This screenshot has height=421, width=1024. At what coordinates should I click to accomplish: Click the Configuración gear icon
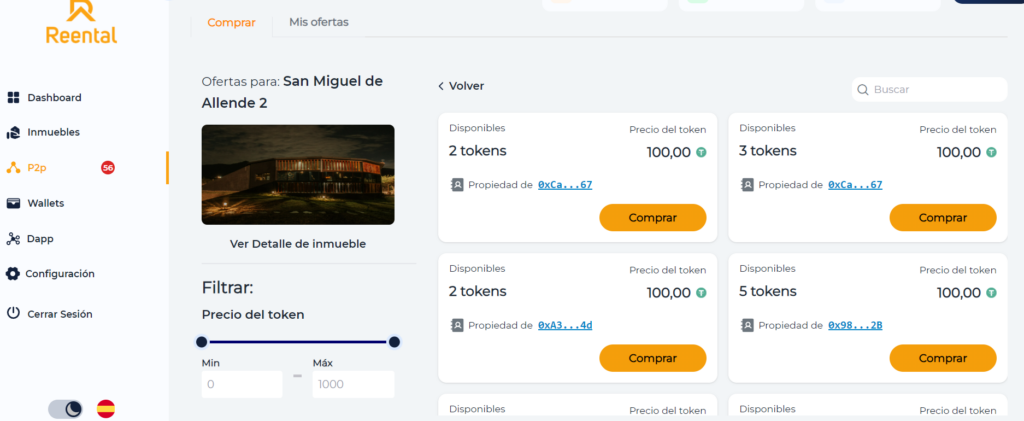(x=13, y=274)
